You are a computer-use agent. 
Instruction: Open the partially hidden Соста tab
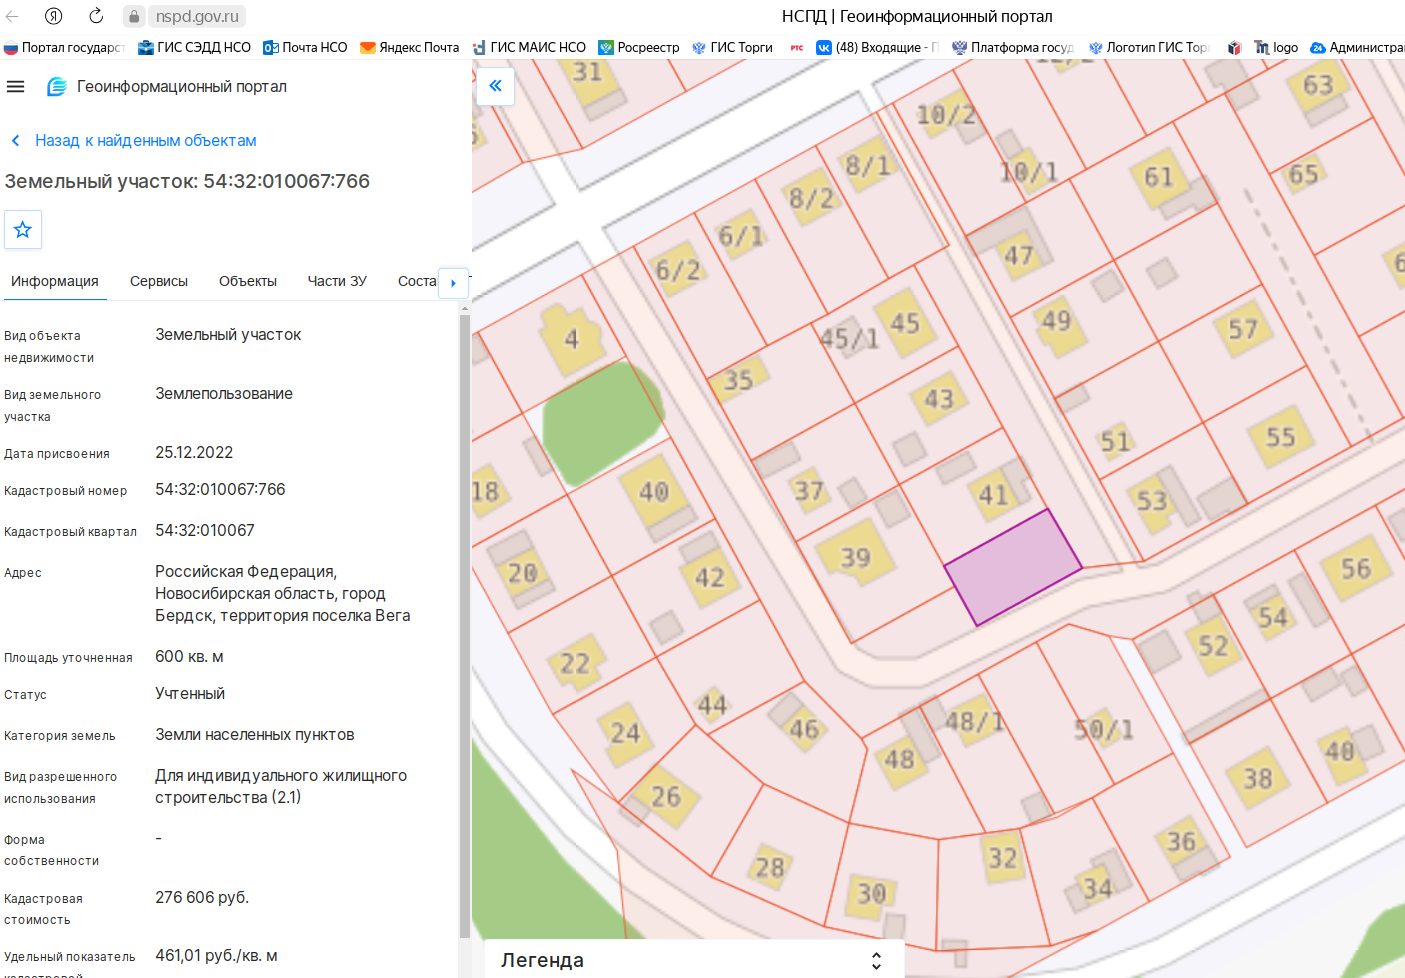(x=417, y=281)
